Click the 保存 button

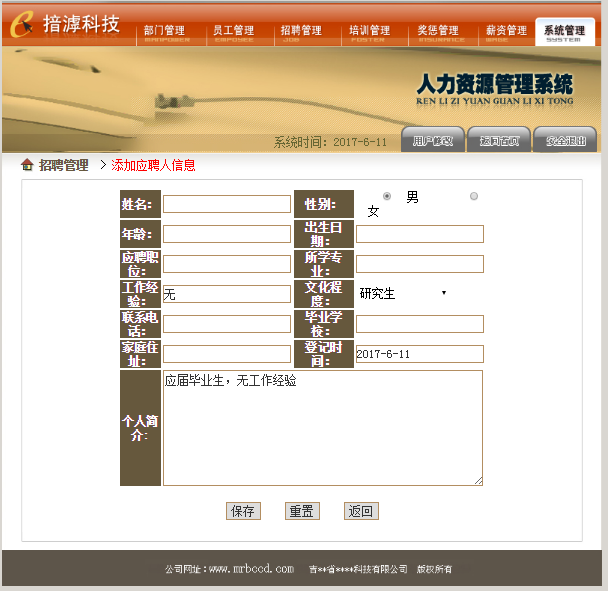point(243,511)
